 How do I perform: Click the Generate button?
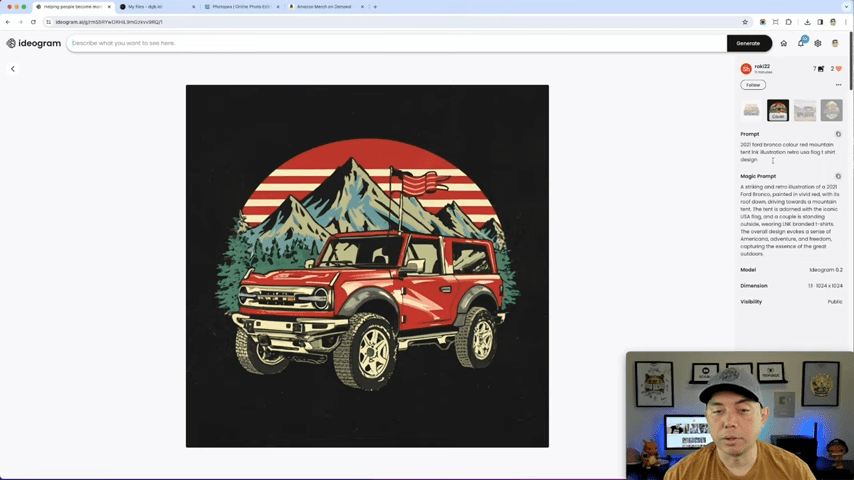pos(749,43)
